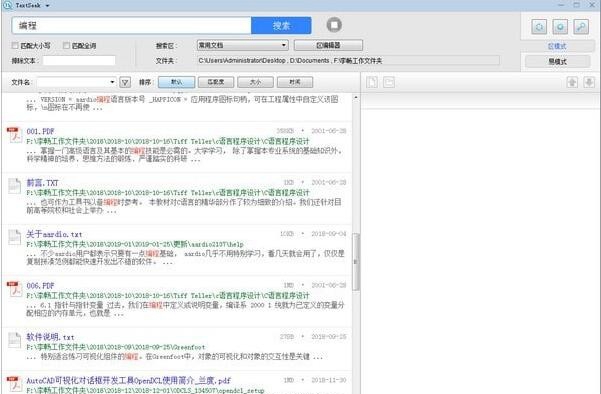The image size is (601, 394).
Task: Click the blue 搜索 button
Action: [281, 26]
